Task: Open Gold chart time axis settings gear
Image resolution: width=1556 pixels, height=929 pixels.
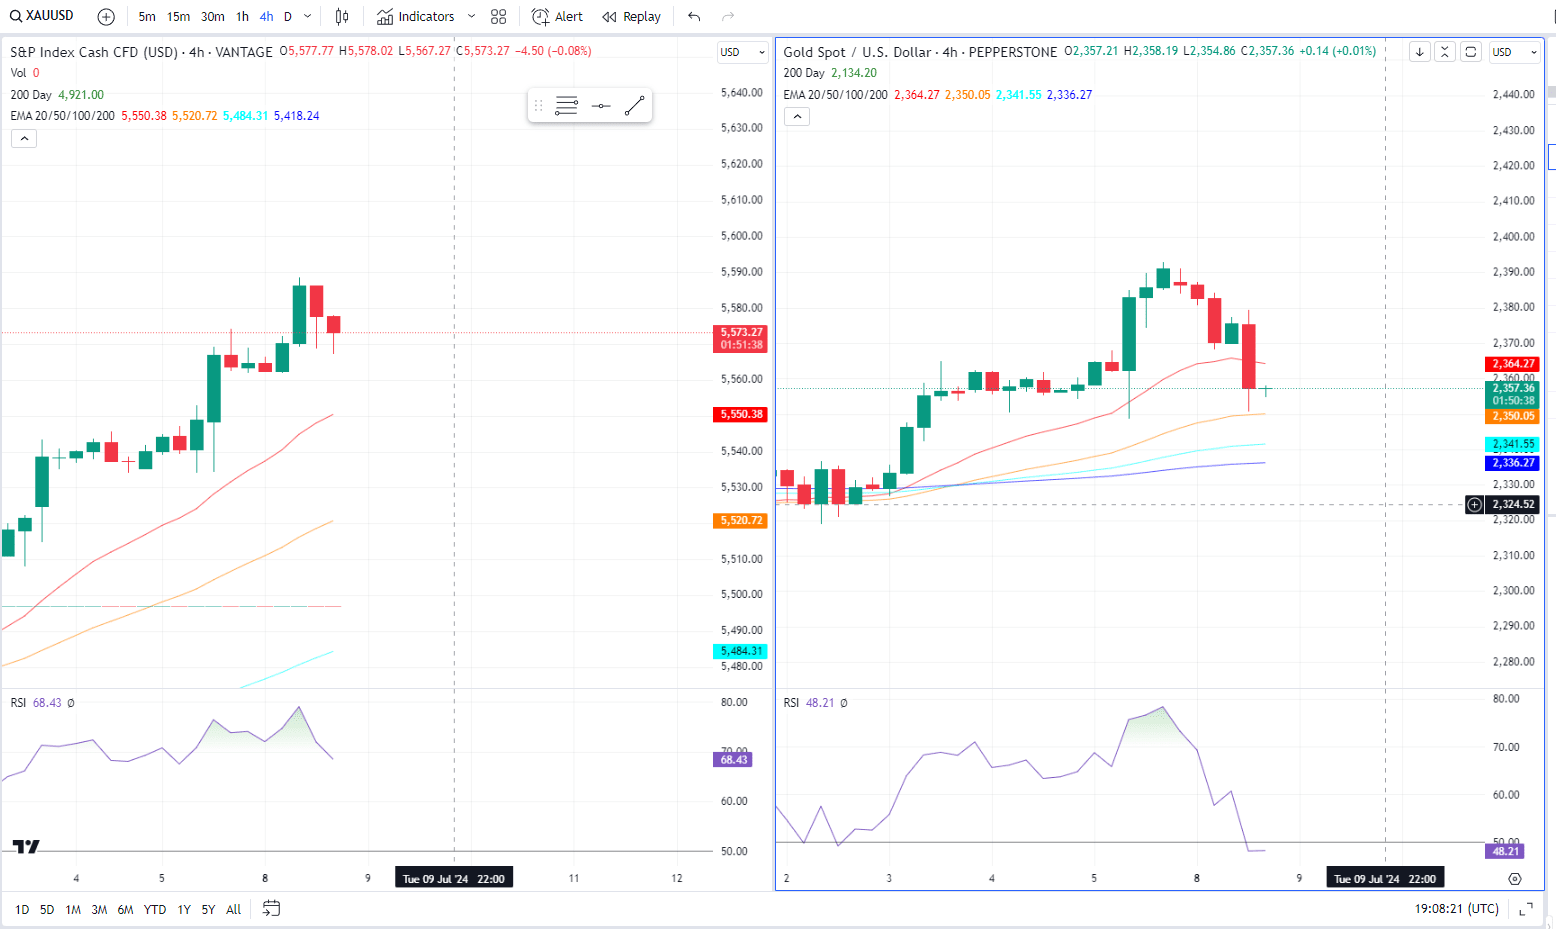Action: coord(1514,879)
